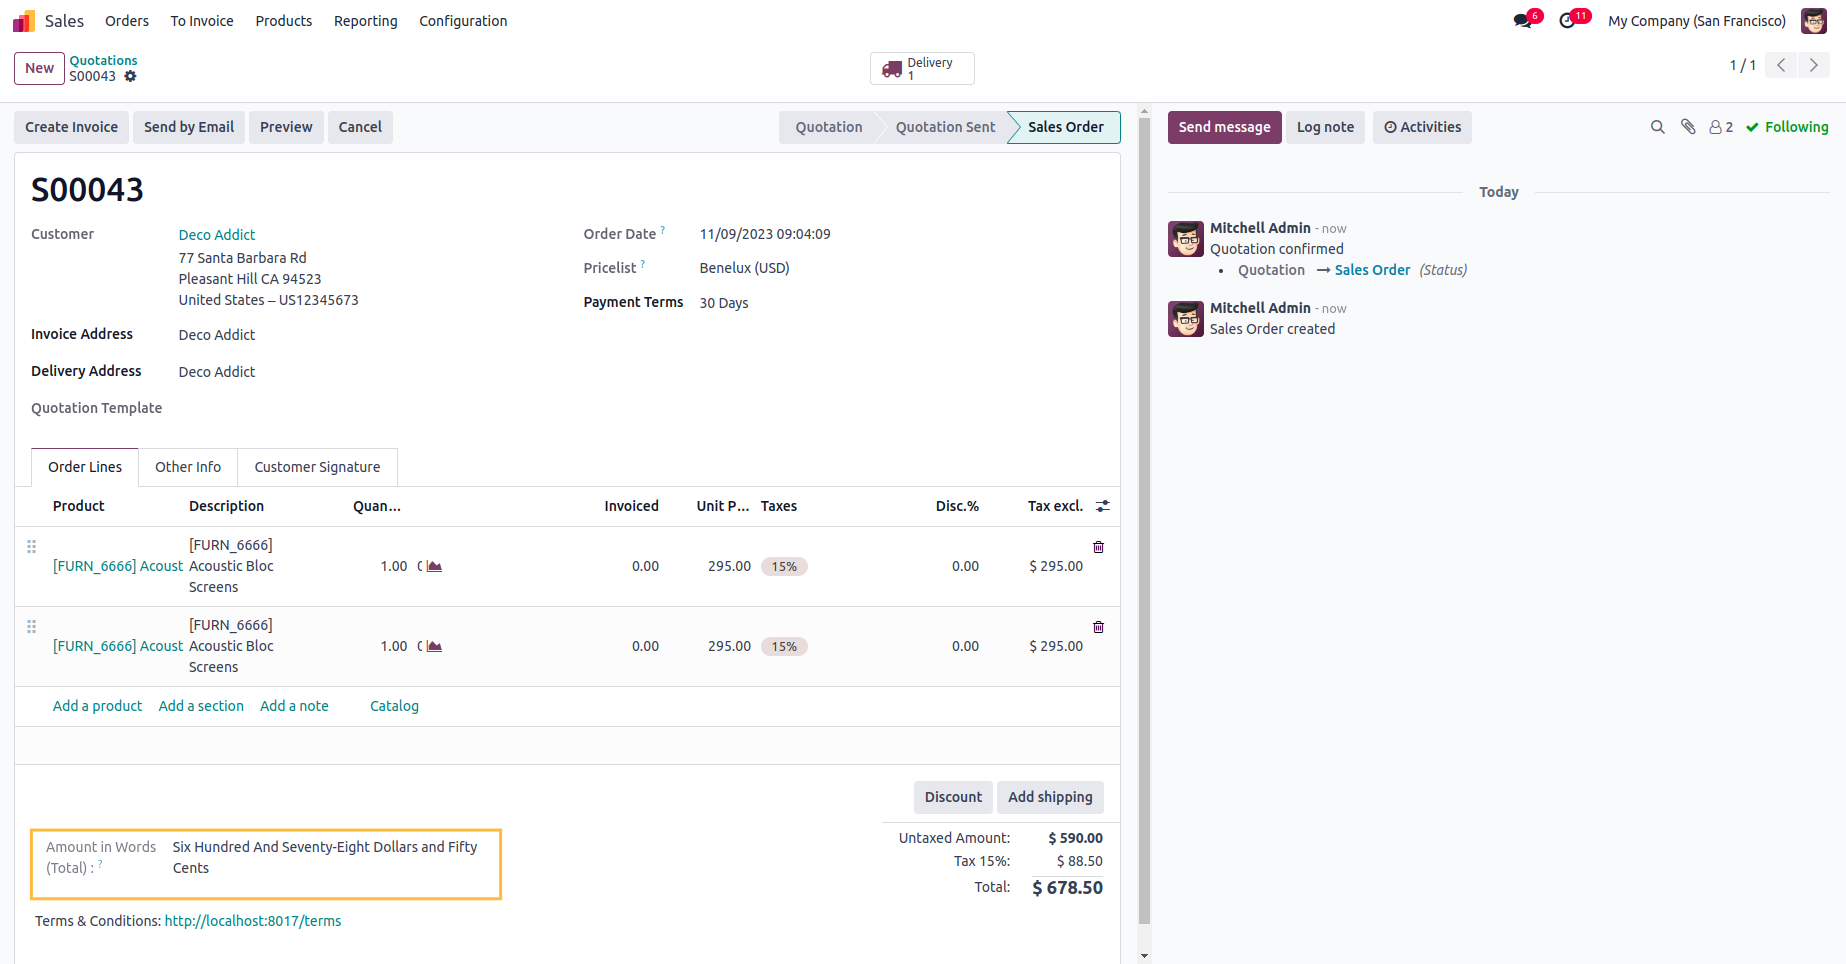
Task: Toggle Following subscription status
Action: coord(1787,127)
